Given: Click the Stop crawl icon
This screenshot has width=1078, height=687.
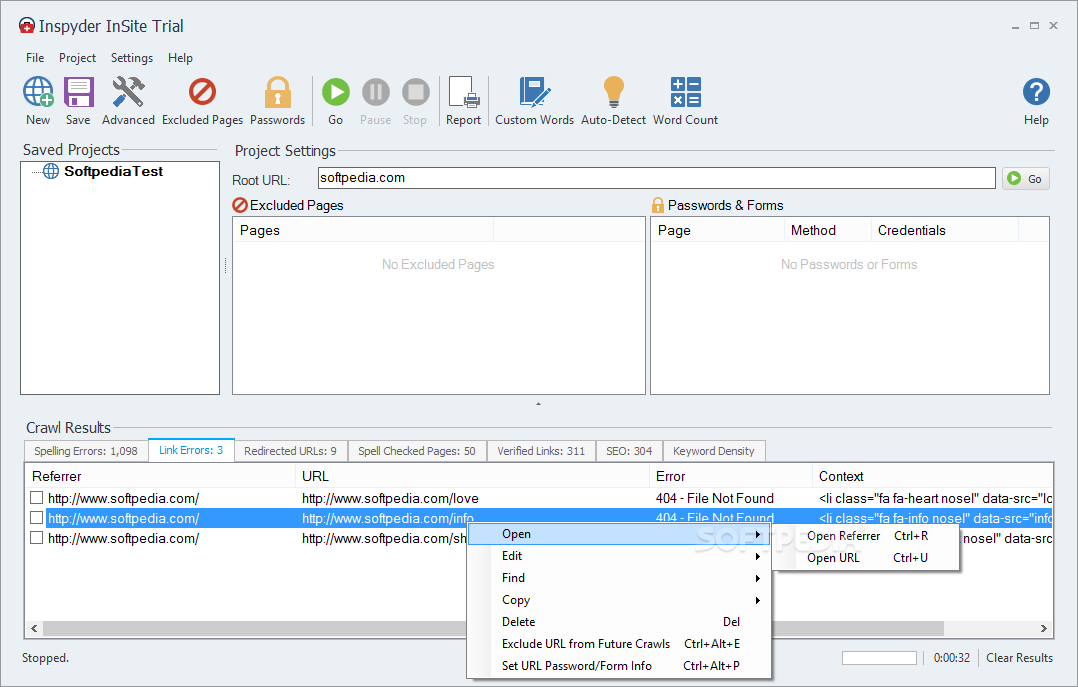Looking at the screenshot, I should [415, 100].
